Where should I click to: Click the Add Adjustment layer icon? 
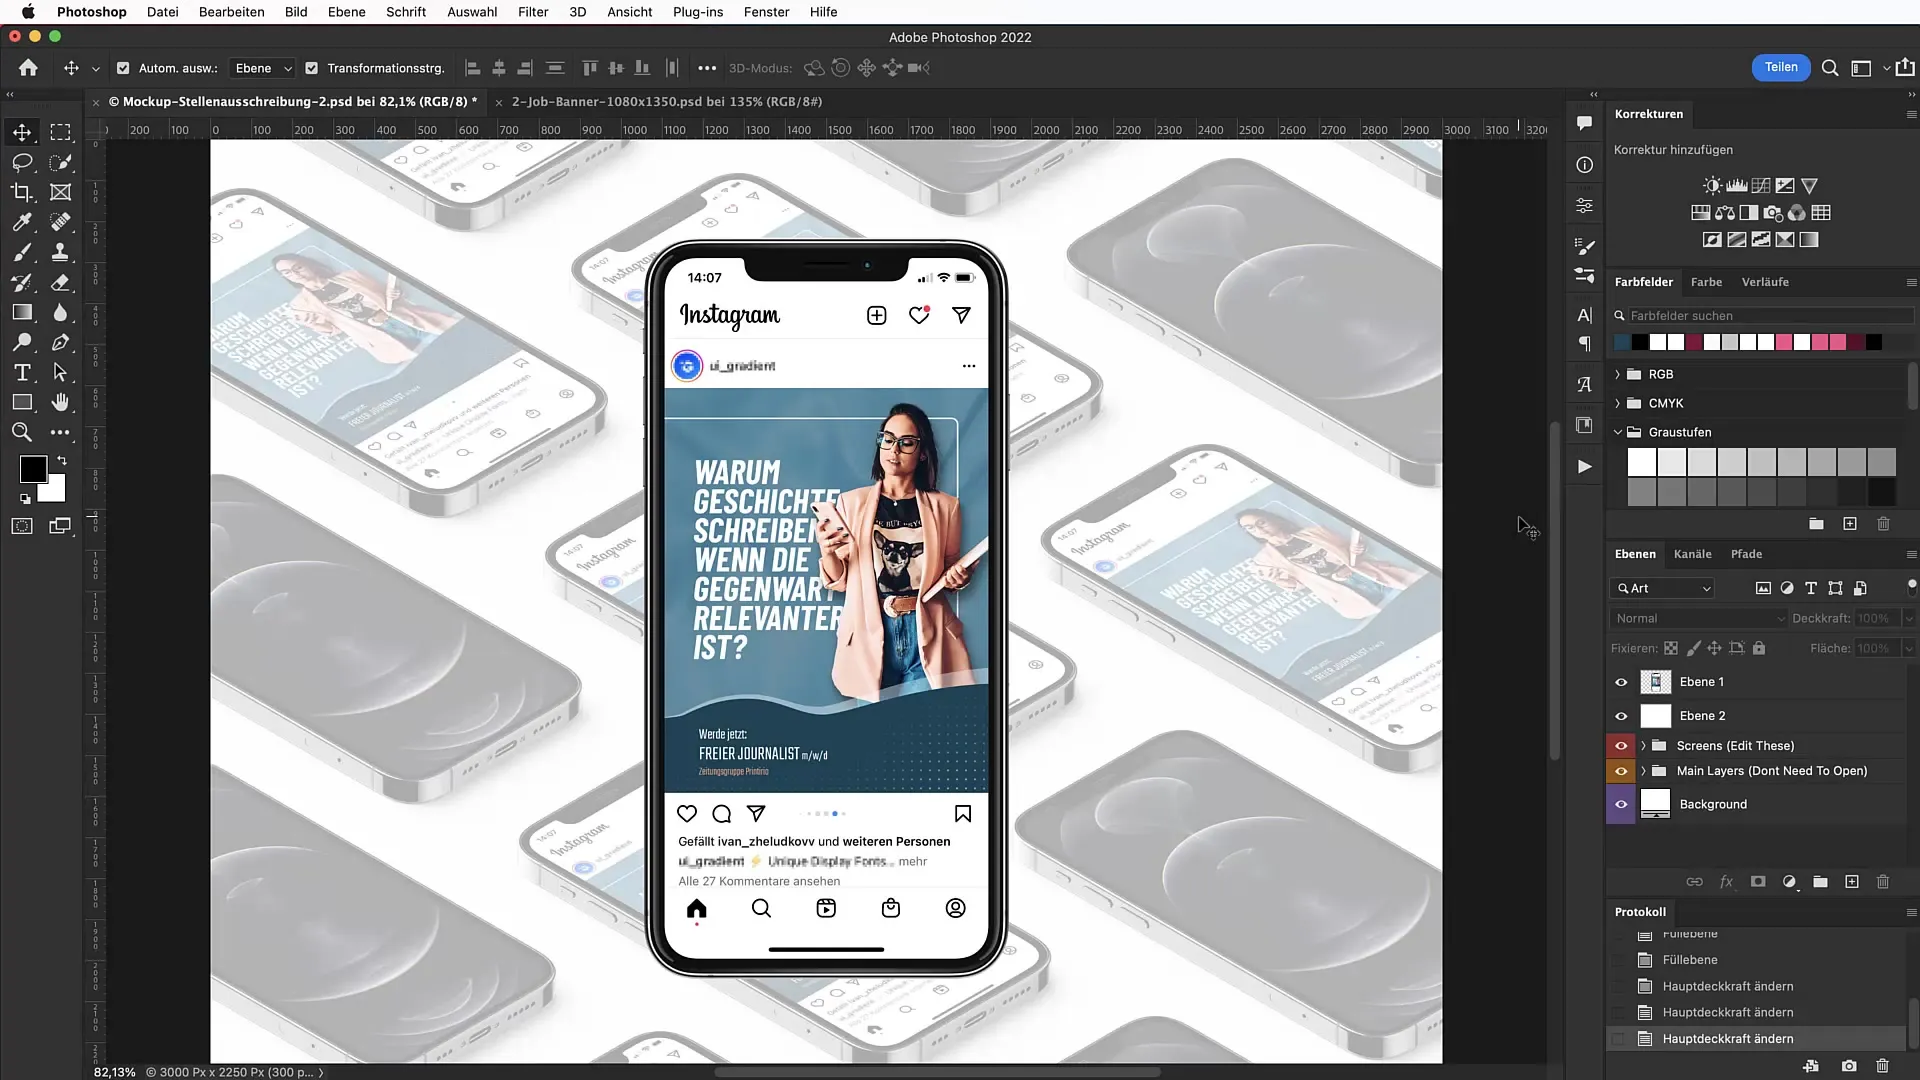(x=1791, y=882)
